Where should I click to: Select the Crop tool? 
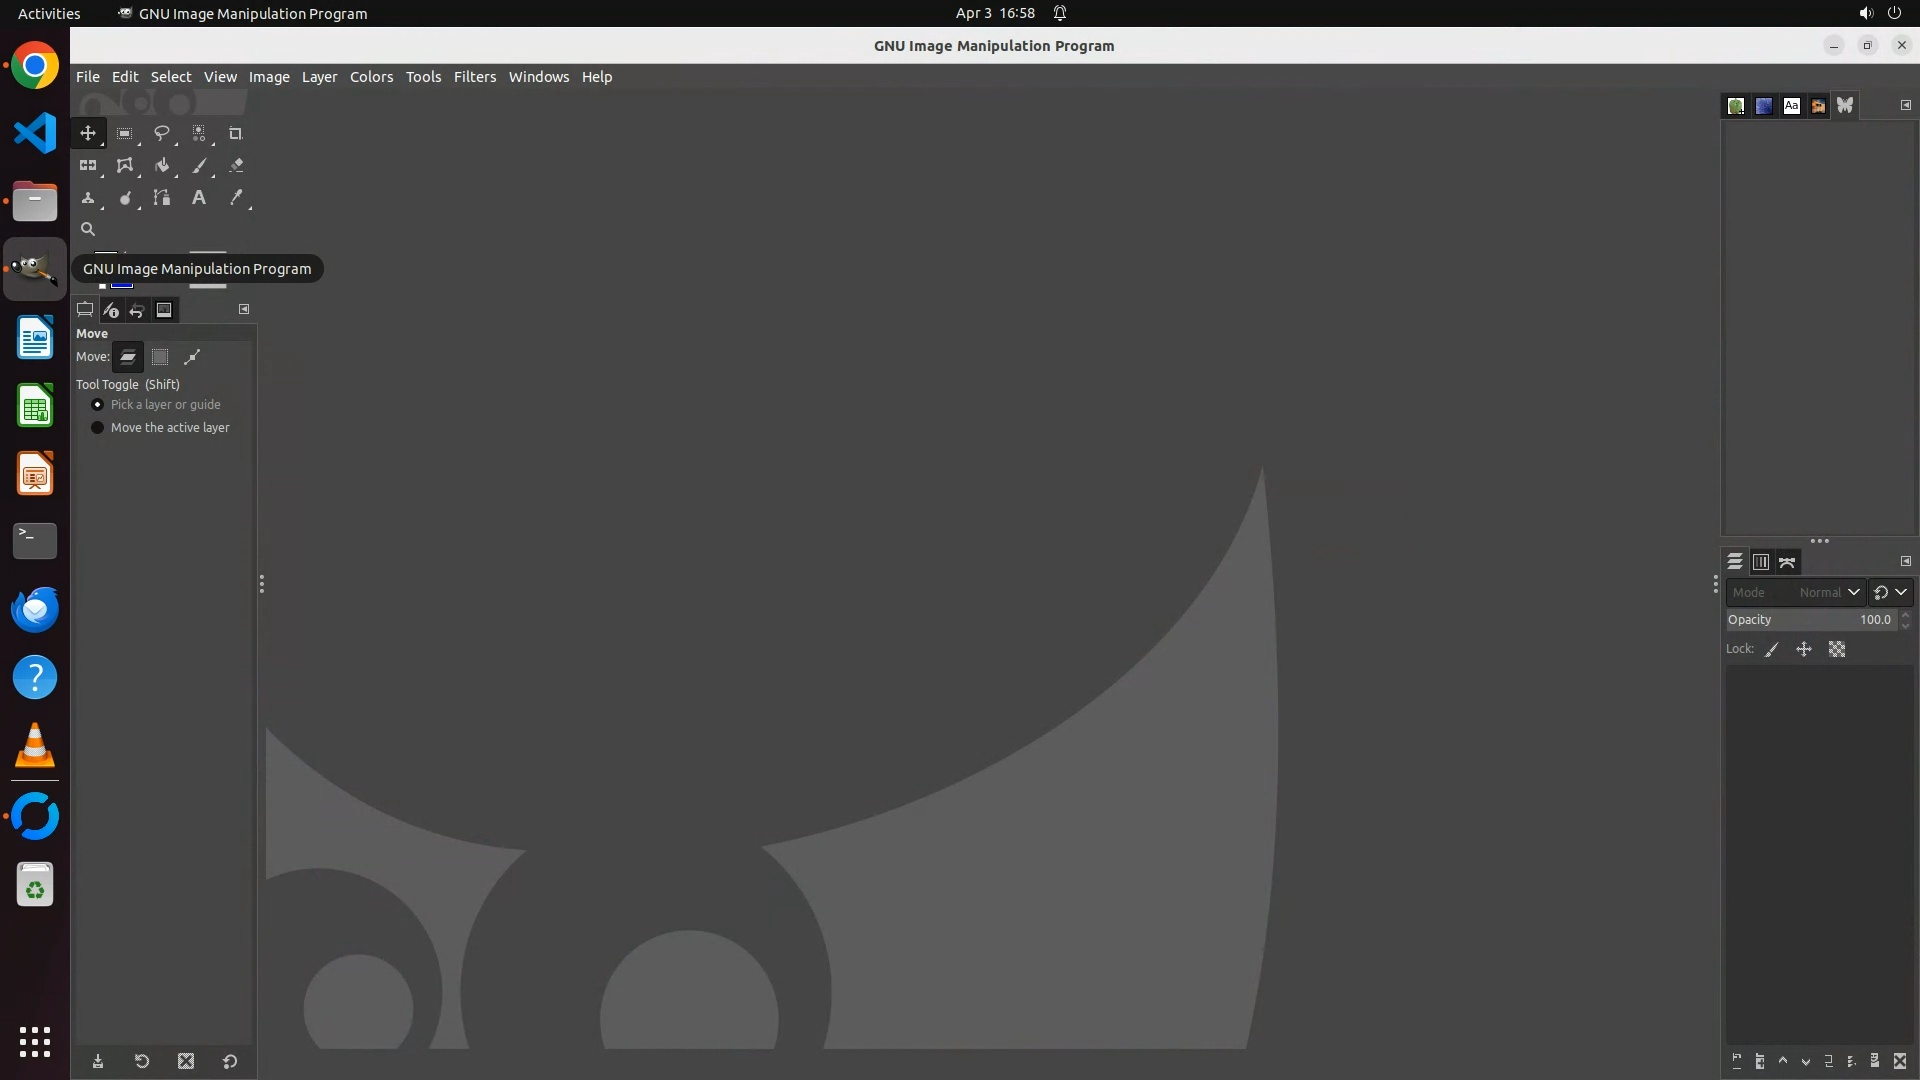click(x=235, y=133)
